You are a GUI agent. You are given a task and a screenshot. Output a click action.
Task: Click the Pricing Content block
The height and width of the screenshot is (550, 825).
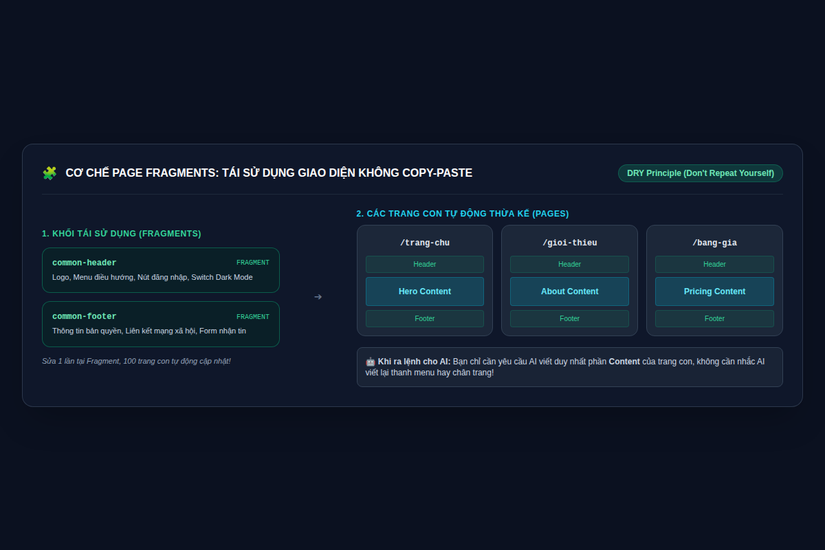click(x=715, y=291)
